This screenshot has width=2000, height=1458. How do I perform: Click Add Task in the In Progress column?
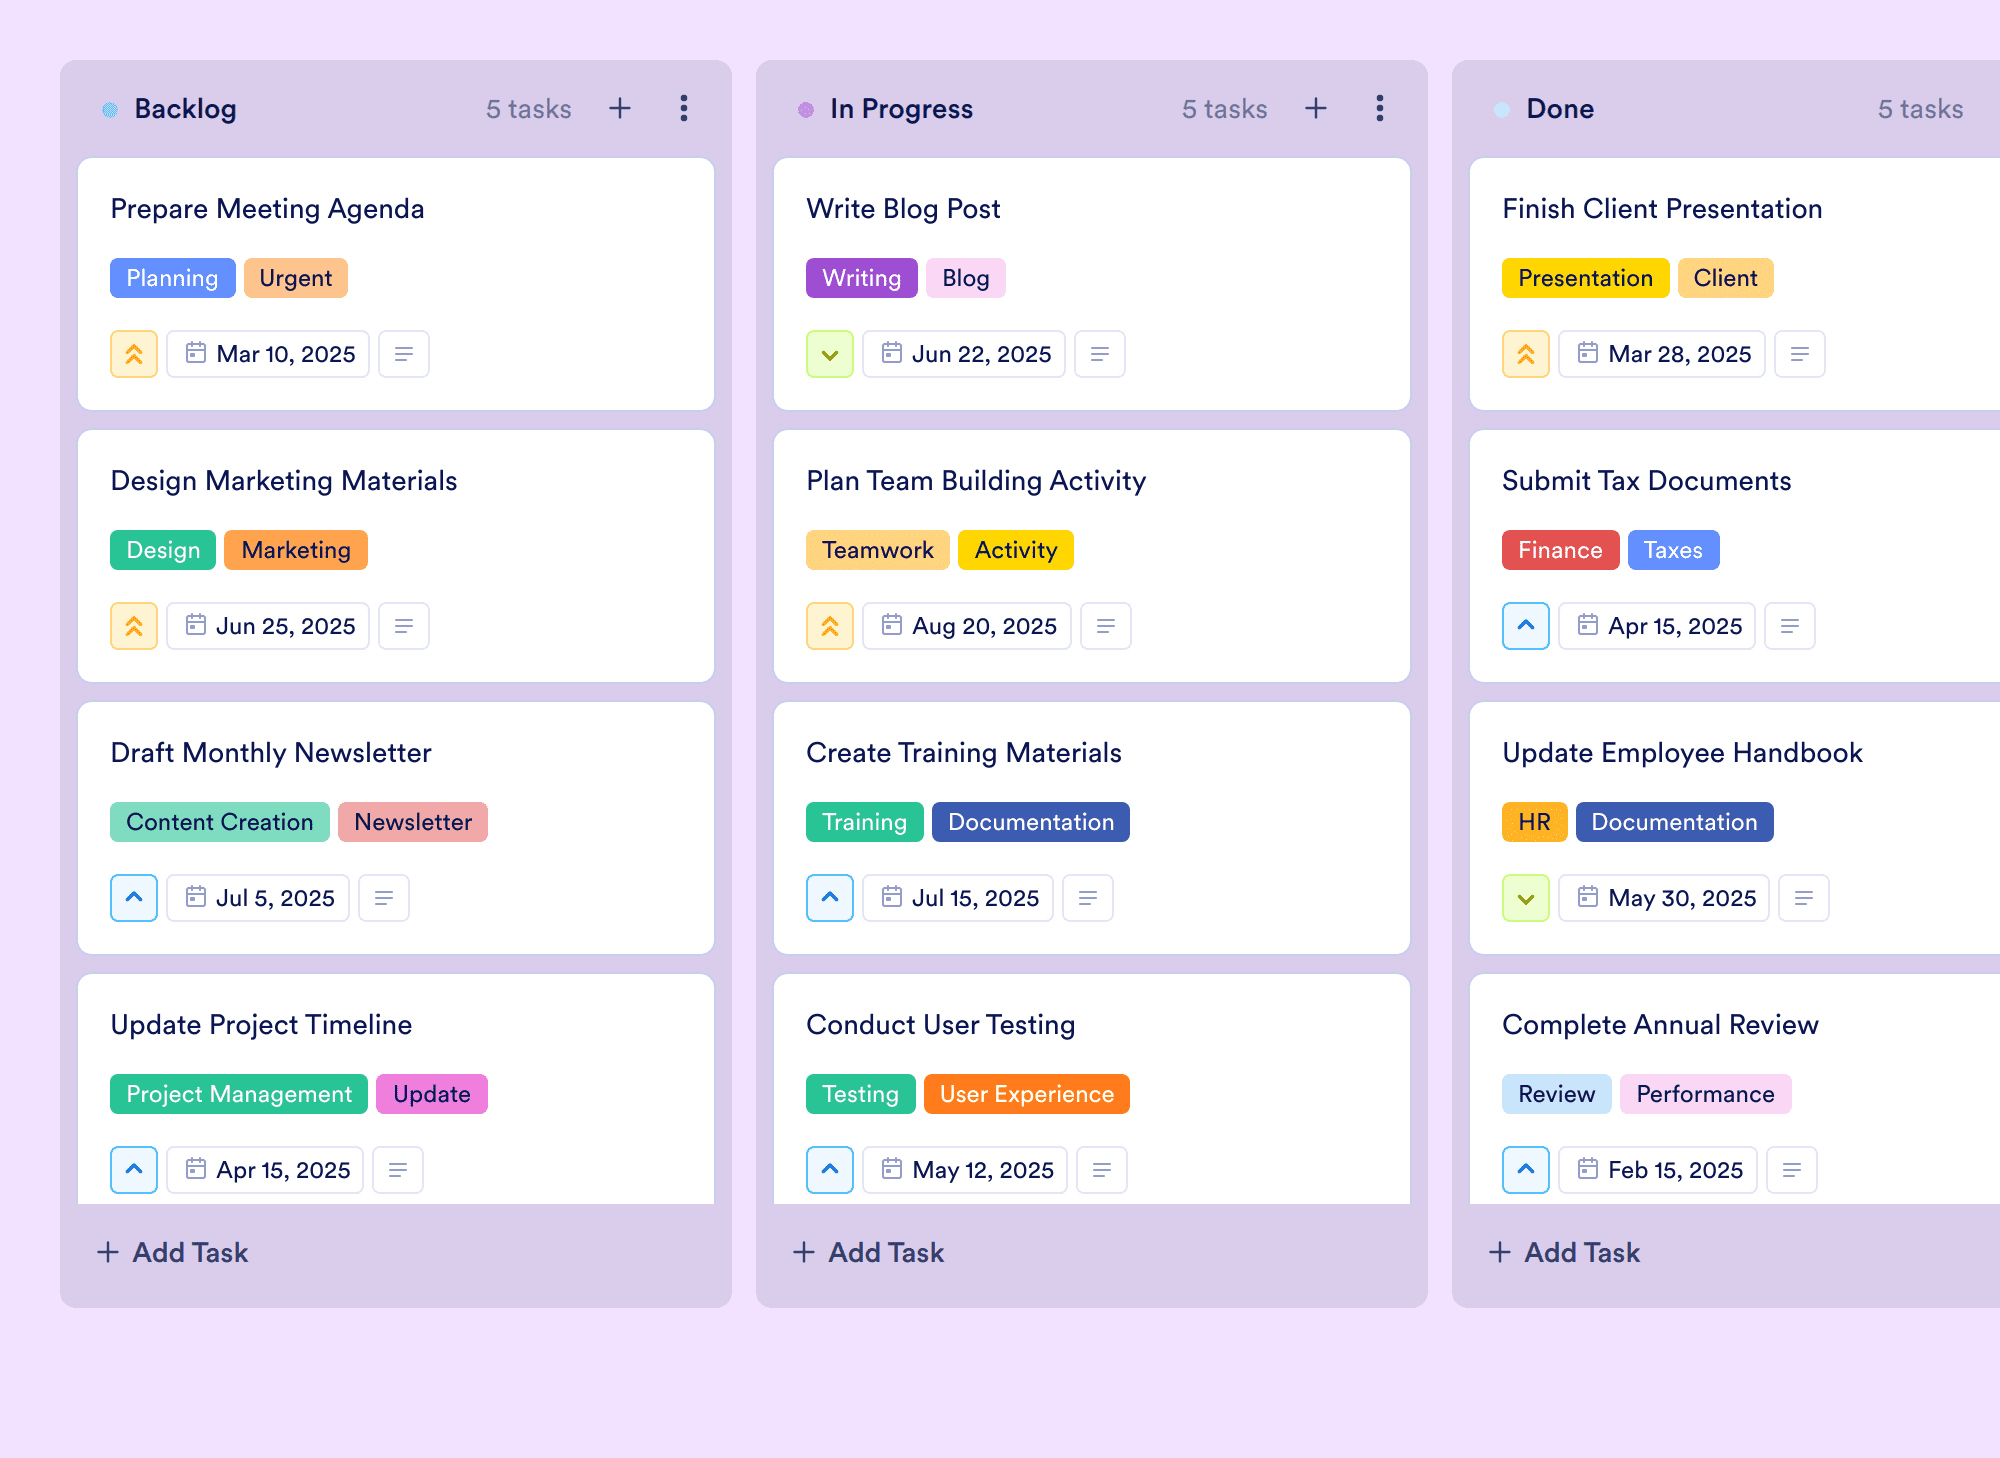(x=868, y=1252)
